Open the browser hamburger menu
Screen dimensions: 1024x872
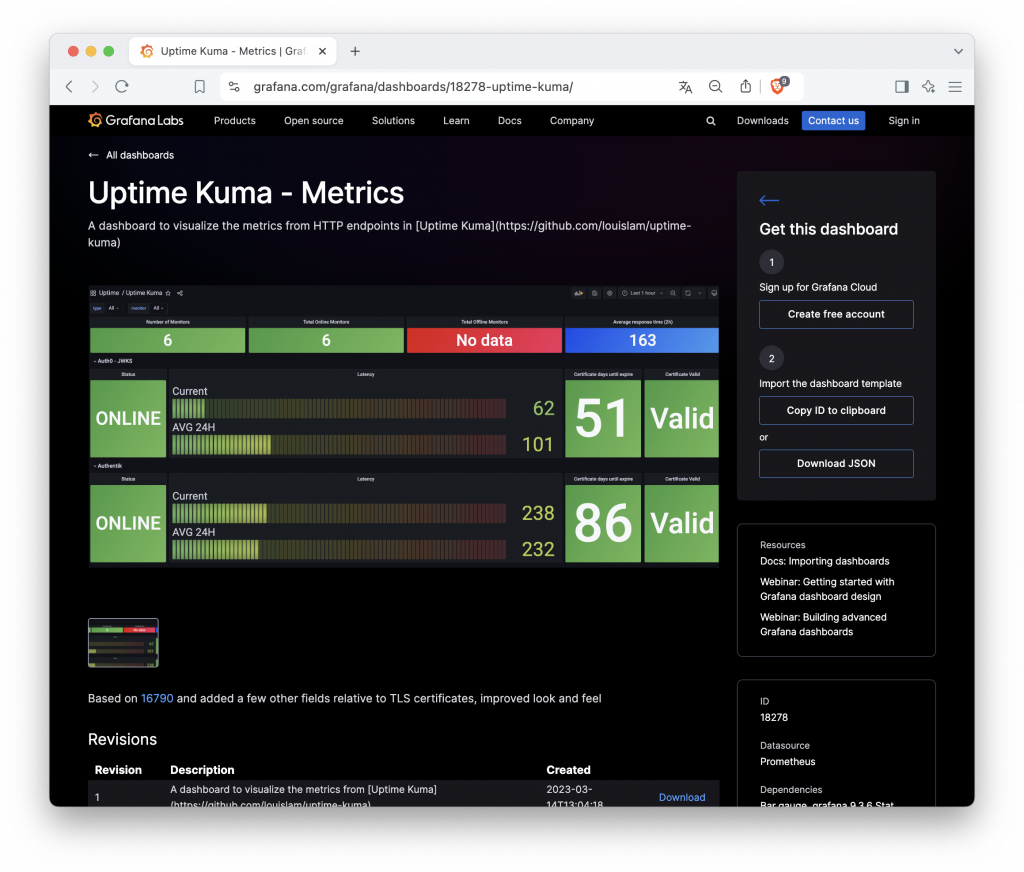(x=955, y=86)
